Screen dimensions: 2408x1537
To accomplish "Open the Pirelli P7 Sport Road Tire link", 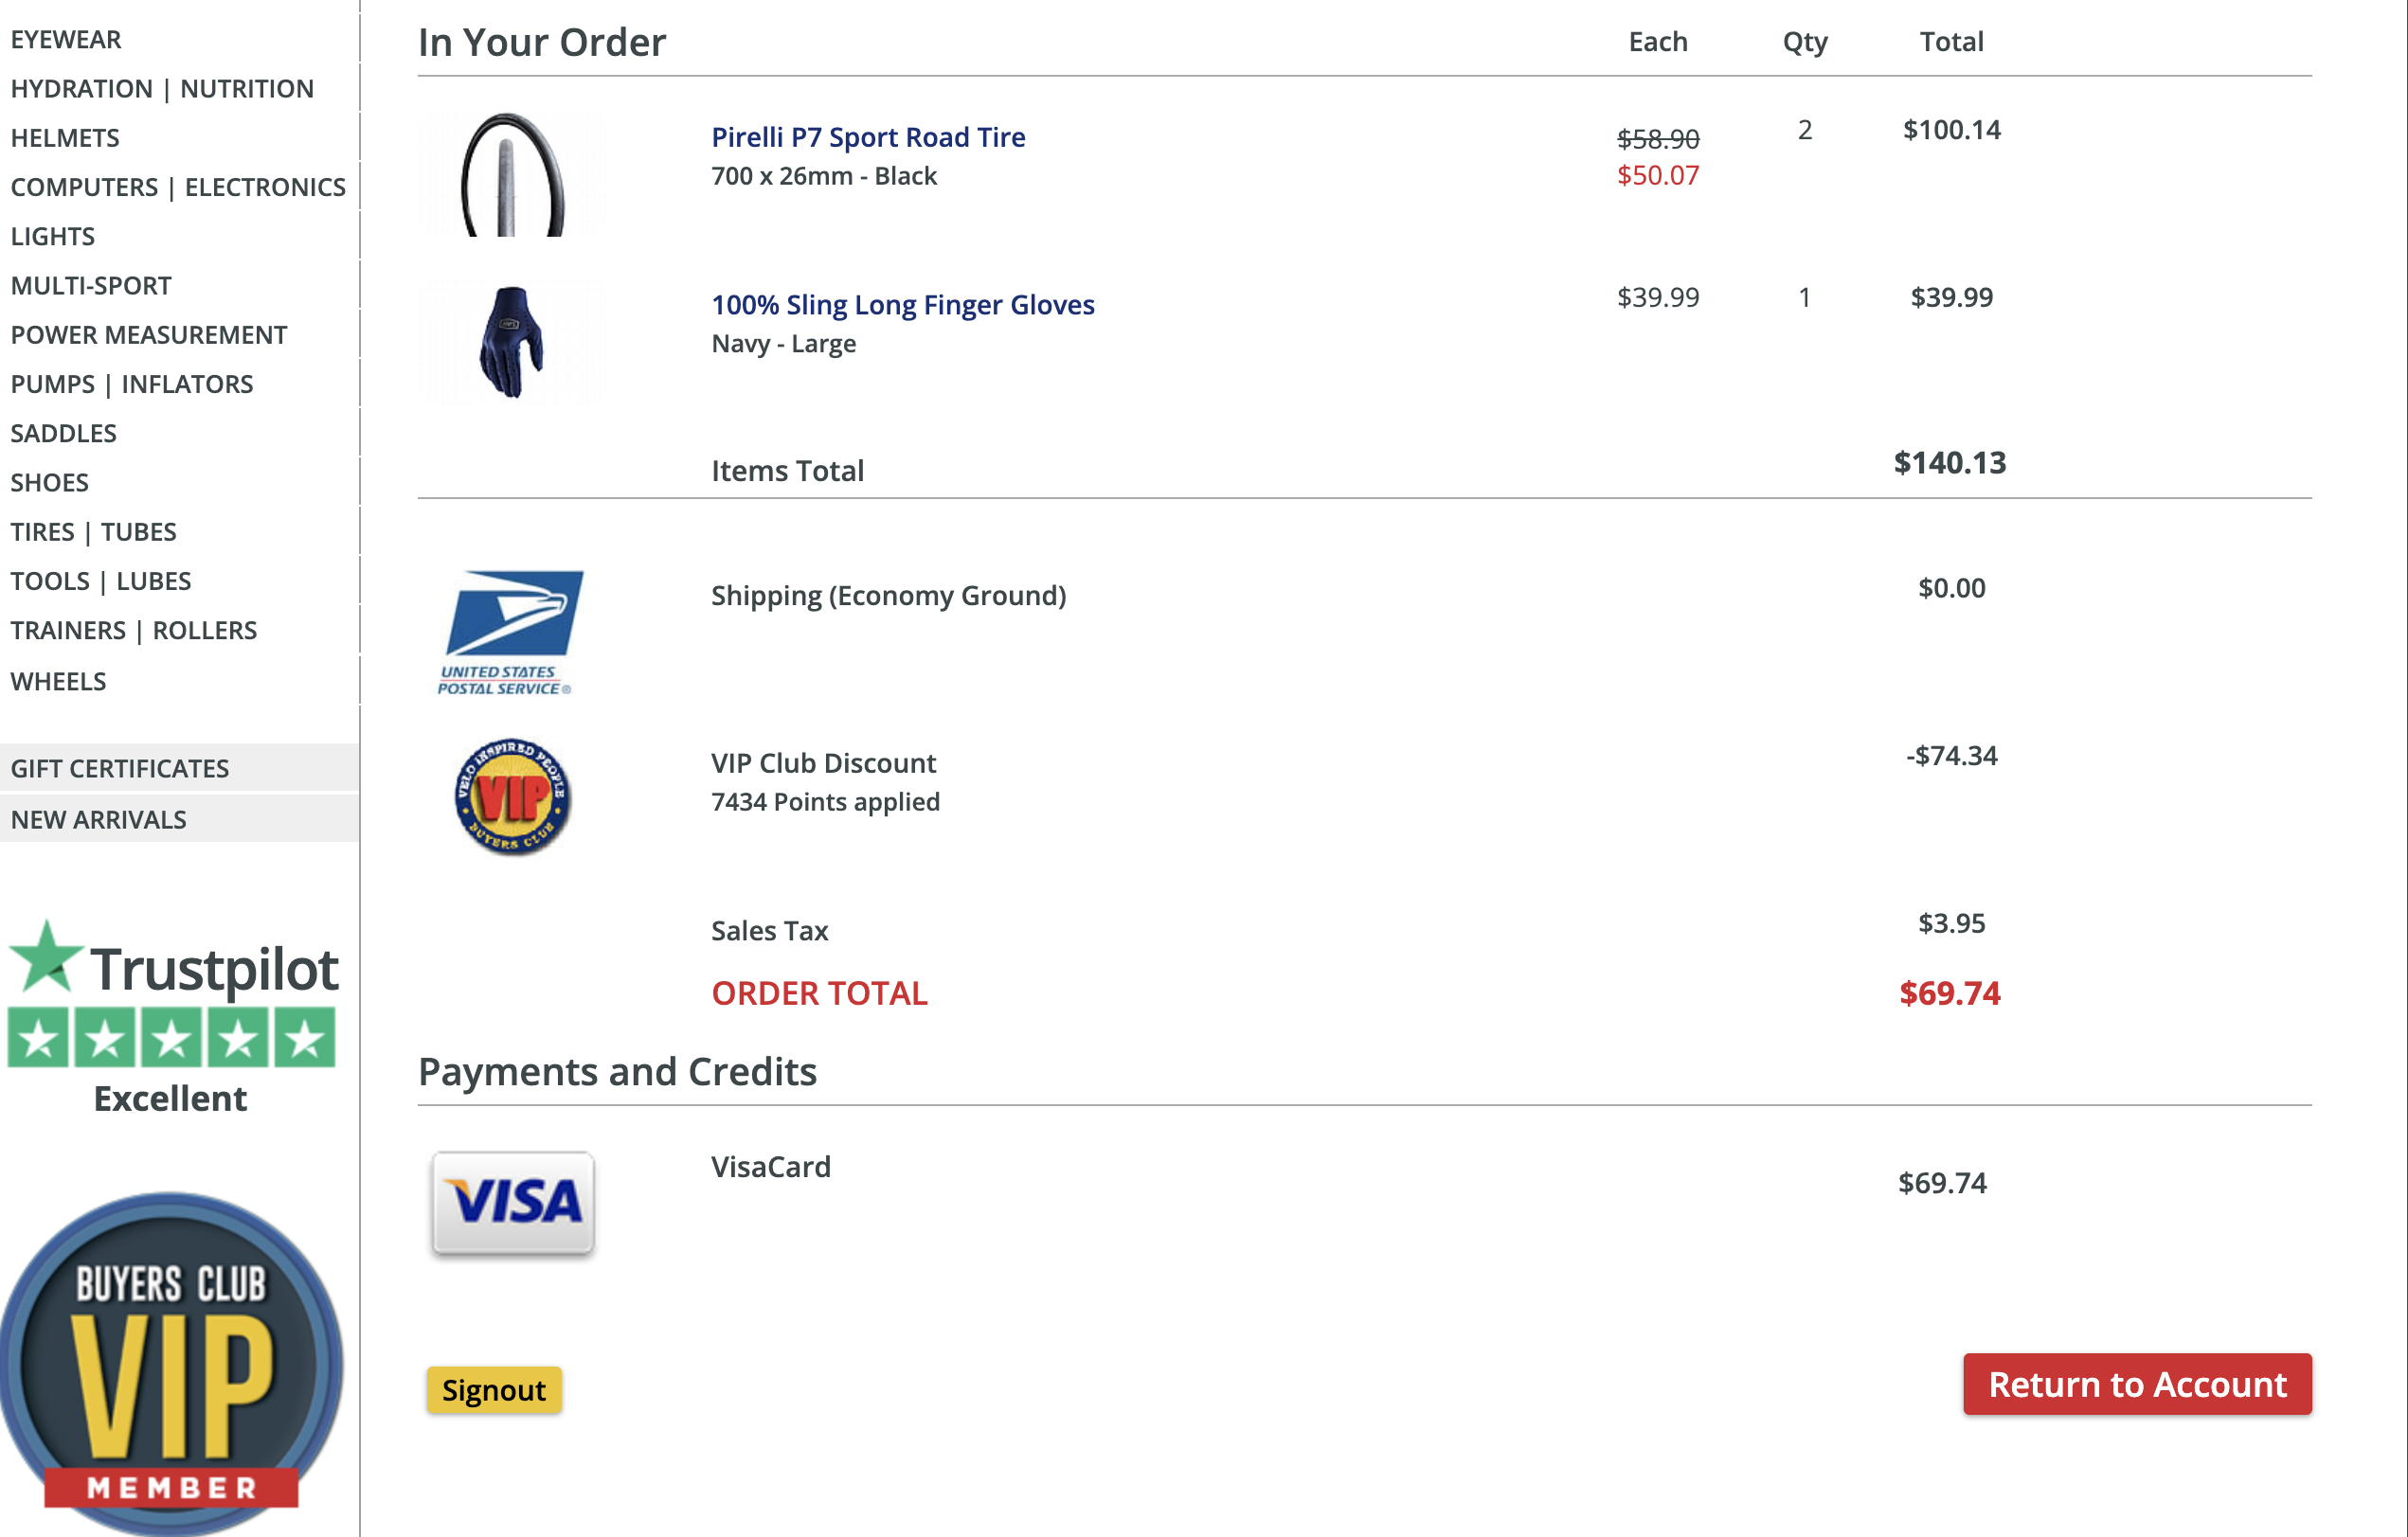I will pos(867,137).
